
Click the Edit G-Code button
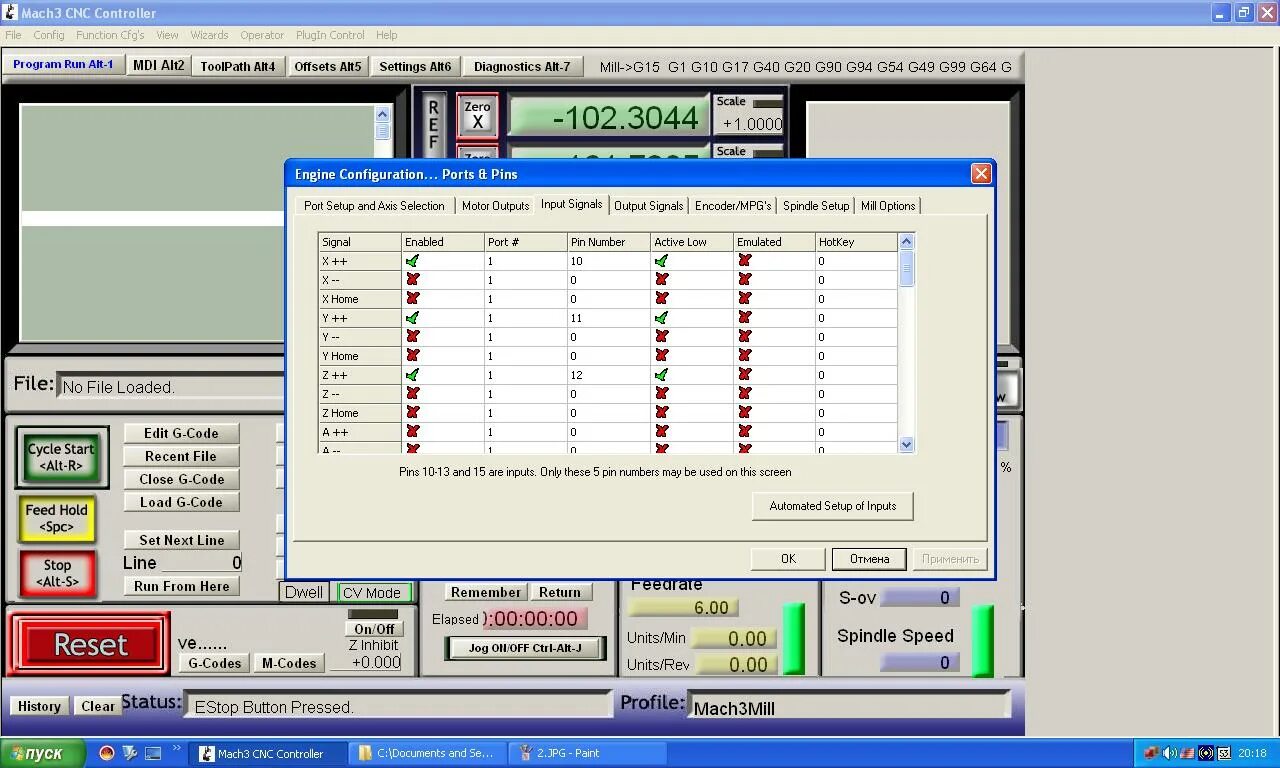181,433
